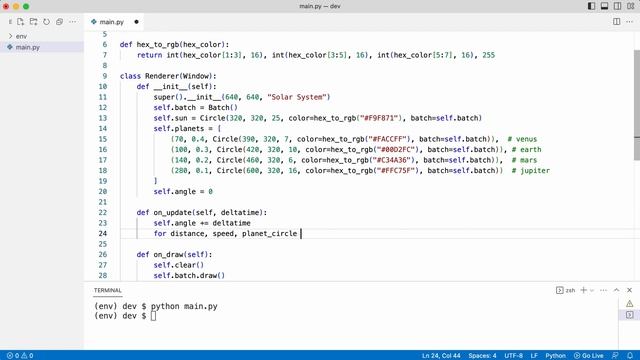Switch to the TERMINAL panel tab

click(108, 290)
